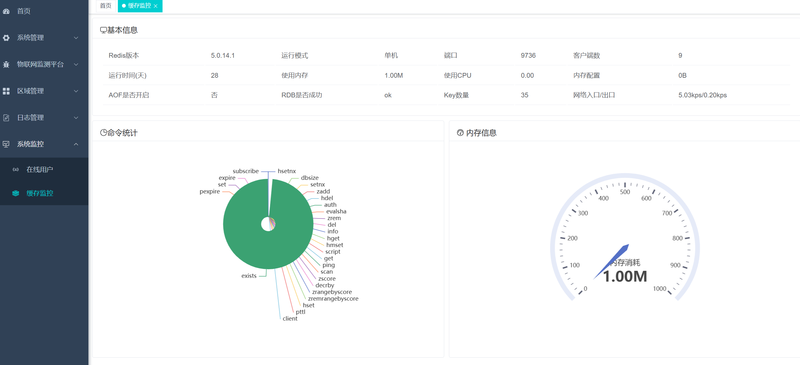
Task: Open the 区域管理 sidebar menu
Action: click(44, 91)
